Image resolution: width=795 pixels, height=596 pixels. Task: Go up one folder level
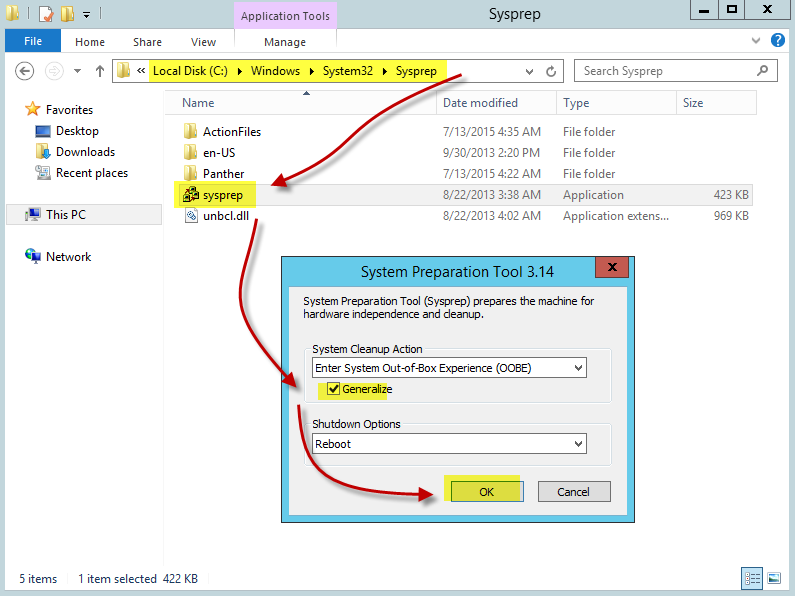point(100,71)
